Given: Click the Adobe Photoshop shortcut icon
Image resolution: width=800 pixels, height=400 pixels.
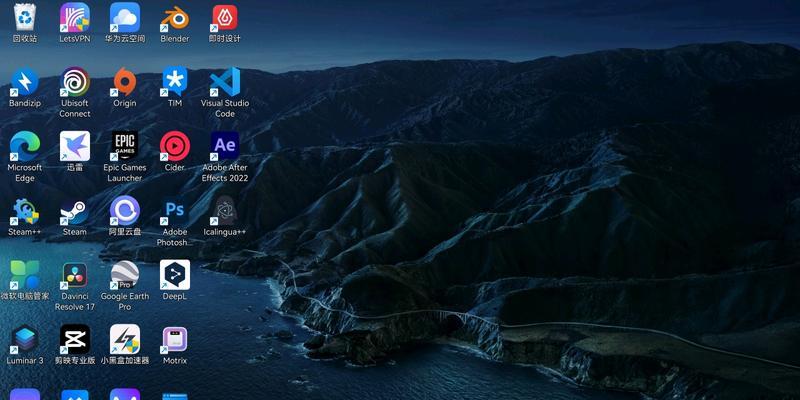Looking at the screenshot, I should (175, 210).
